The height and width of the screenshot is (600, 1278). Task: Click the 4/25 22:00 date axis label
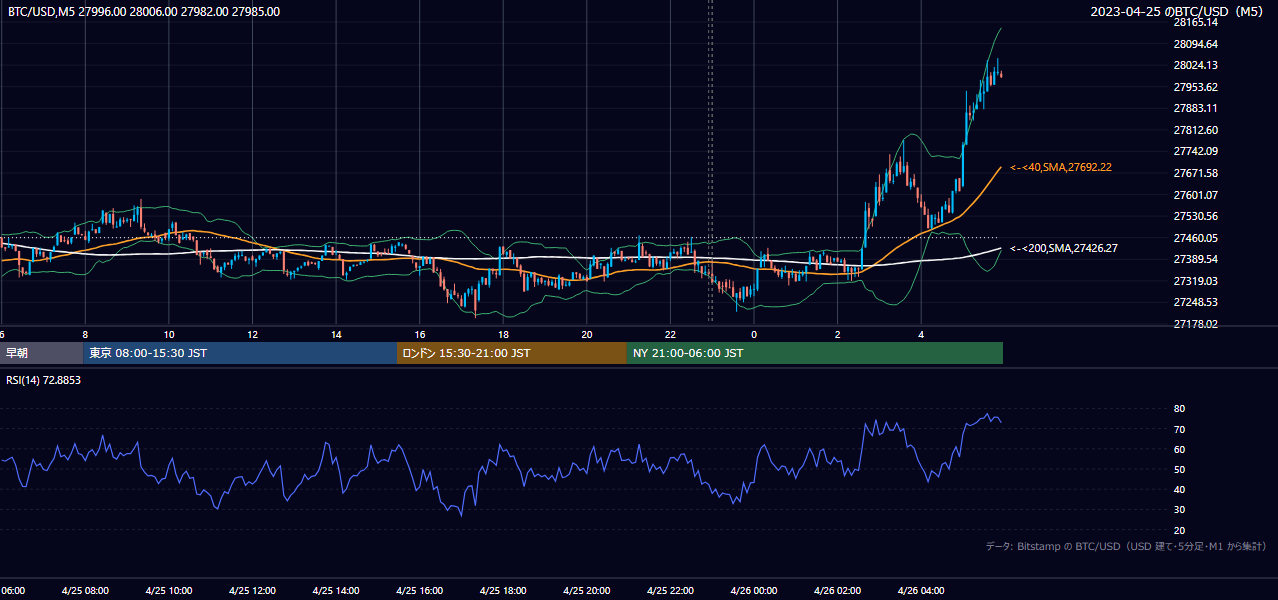[670, 591]
